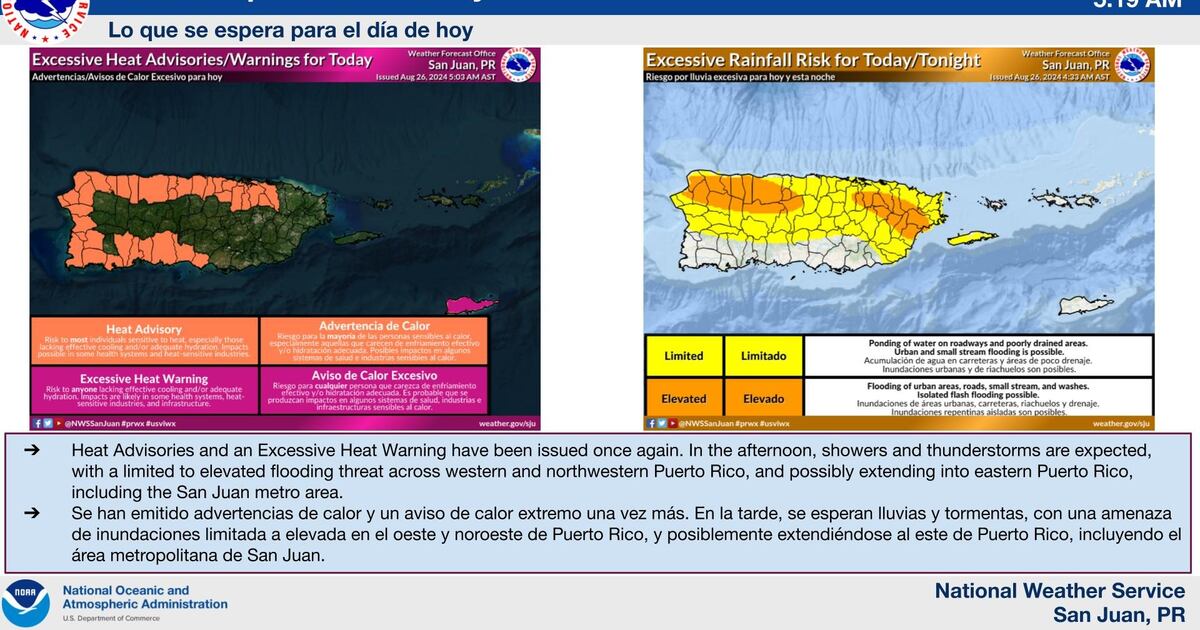Image resolution: width=1200 pixels, height=630 pixels.
Task: Open weather.gov/sju link on the heat graphic
Action: coord(508,423)
